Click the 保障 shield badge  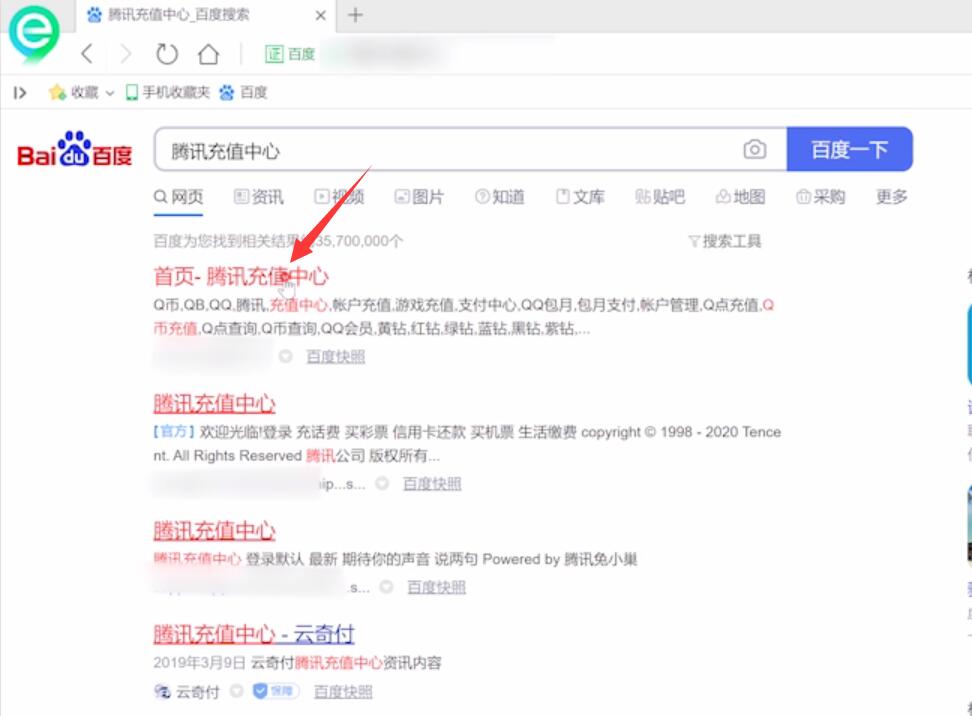tap(276, 691)
